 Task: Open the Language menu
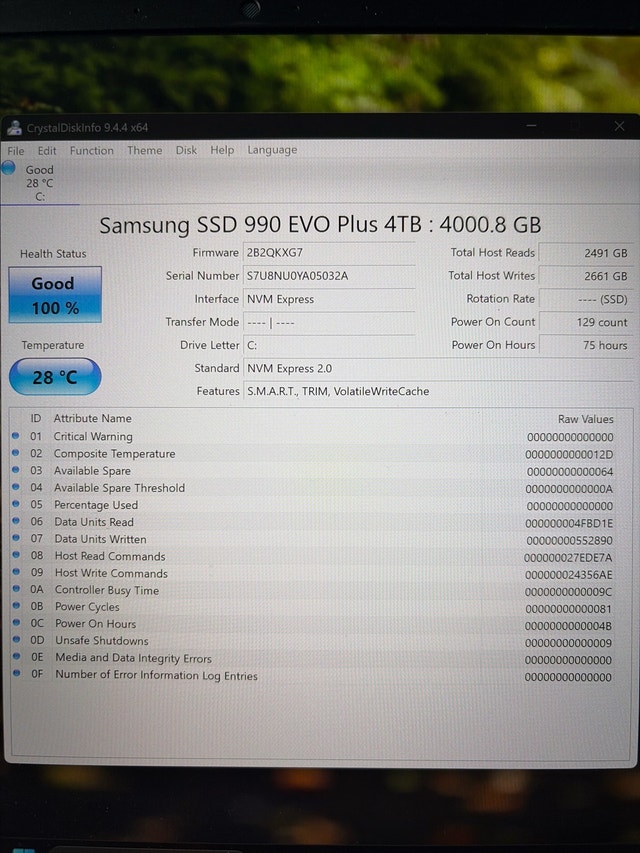[x=272, y=150]
